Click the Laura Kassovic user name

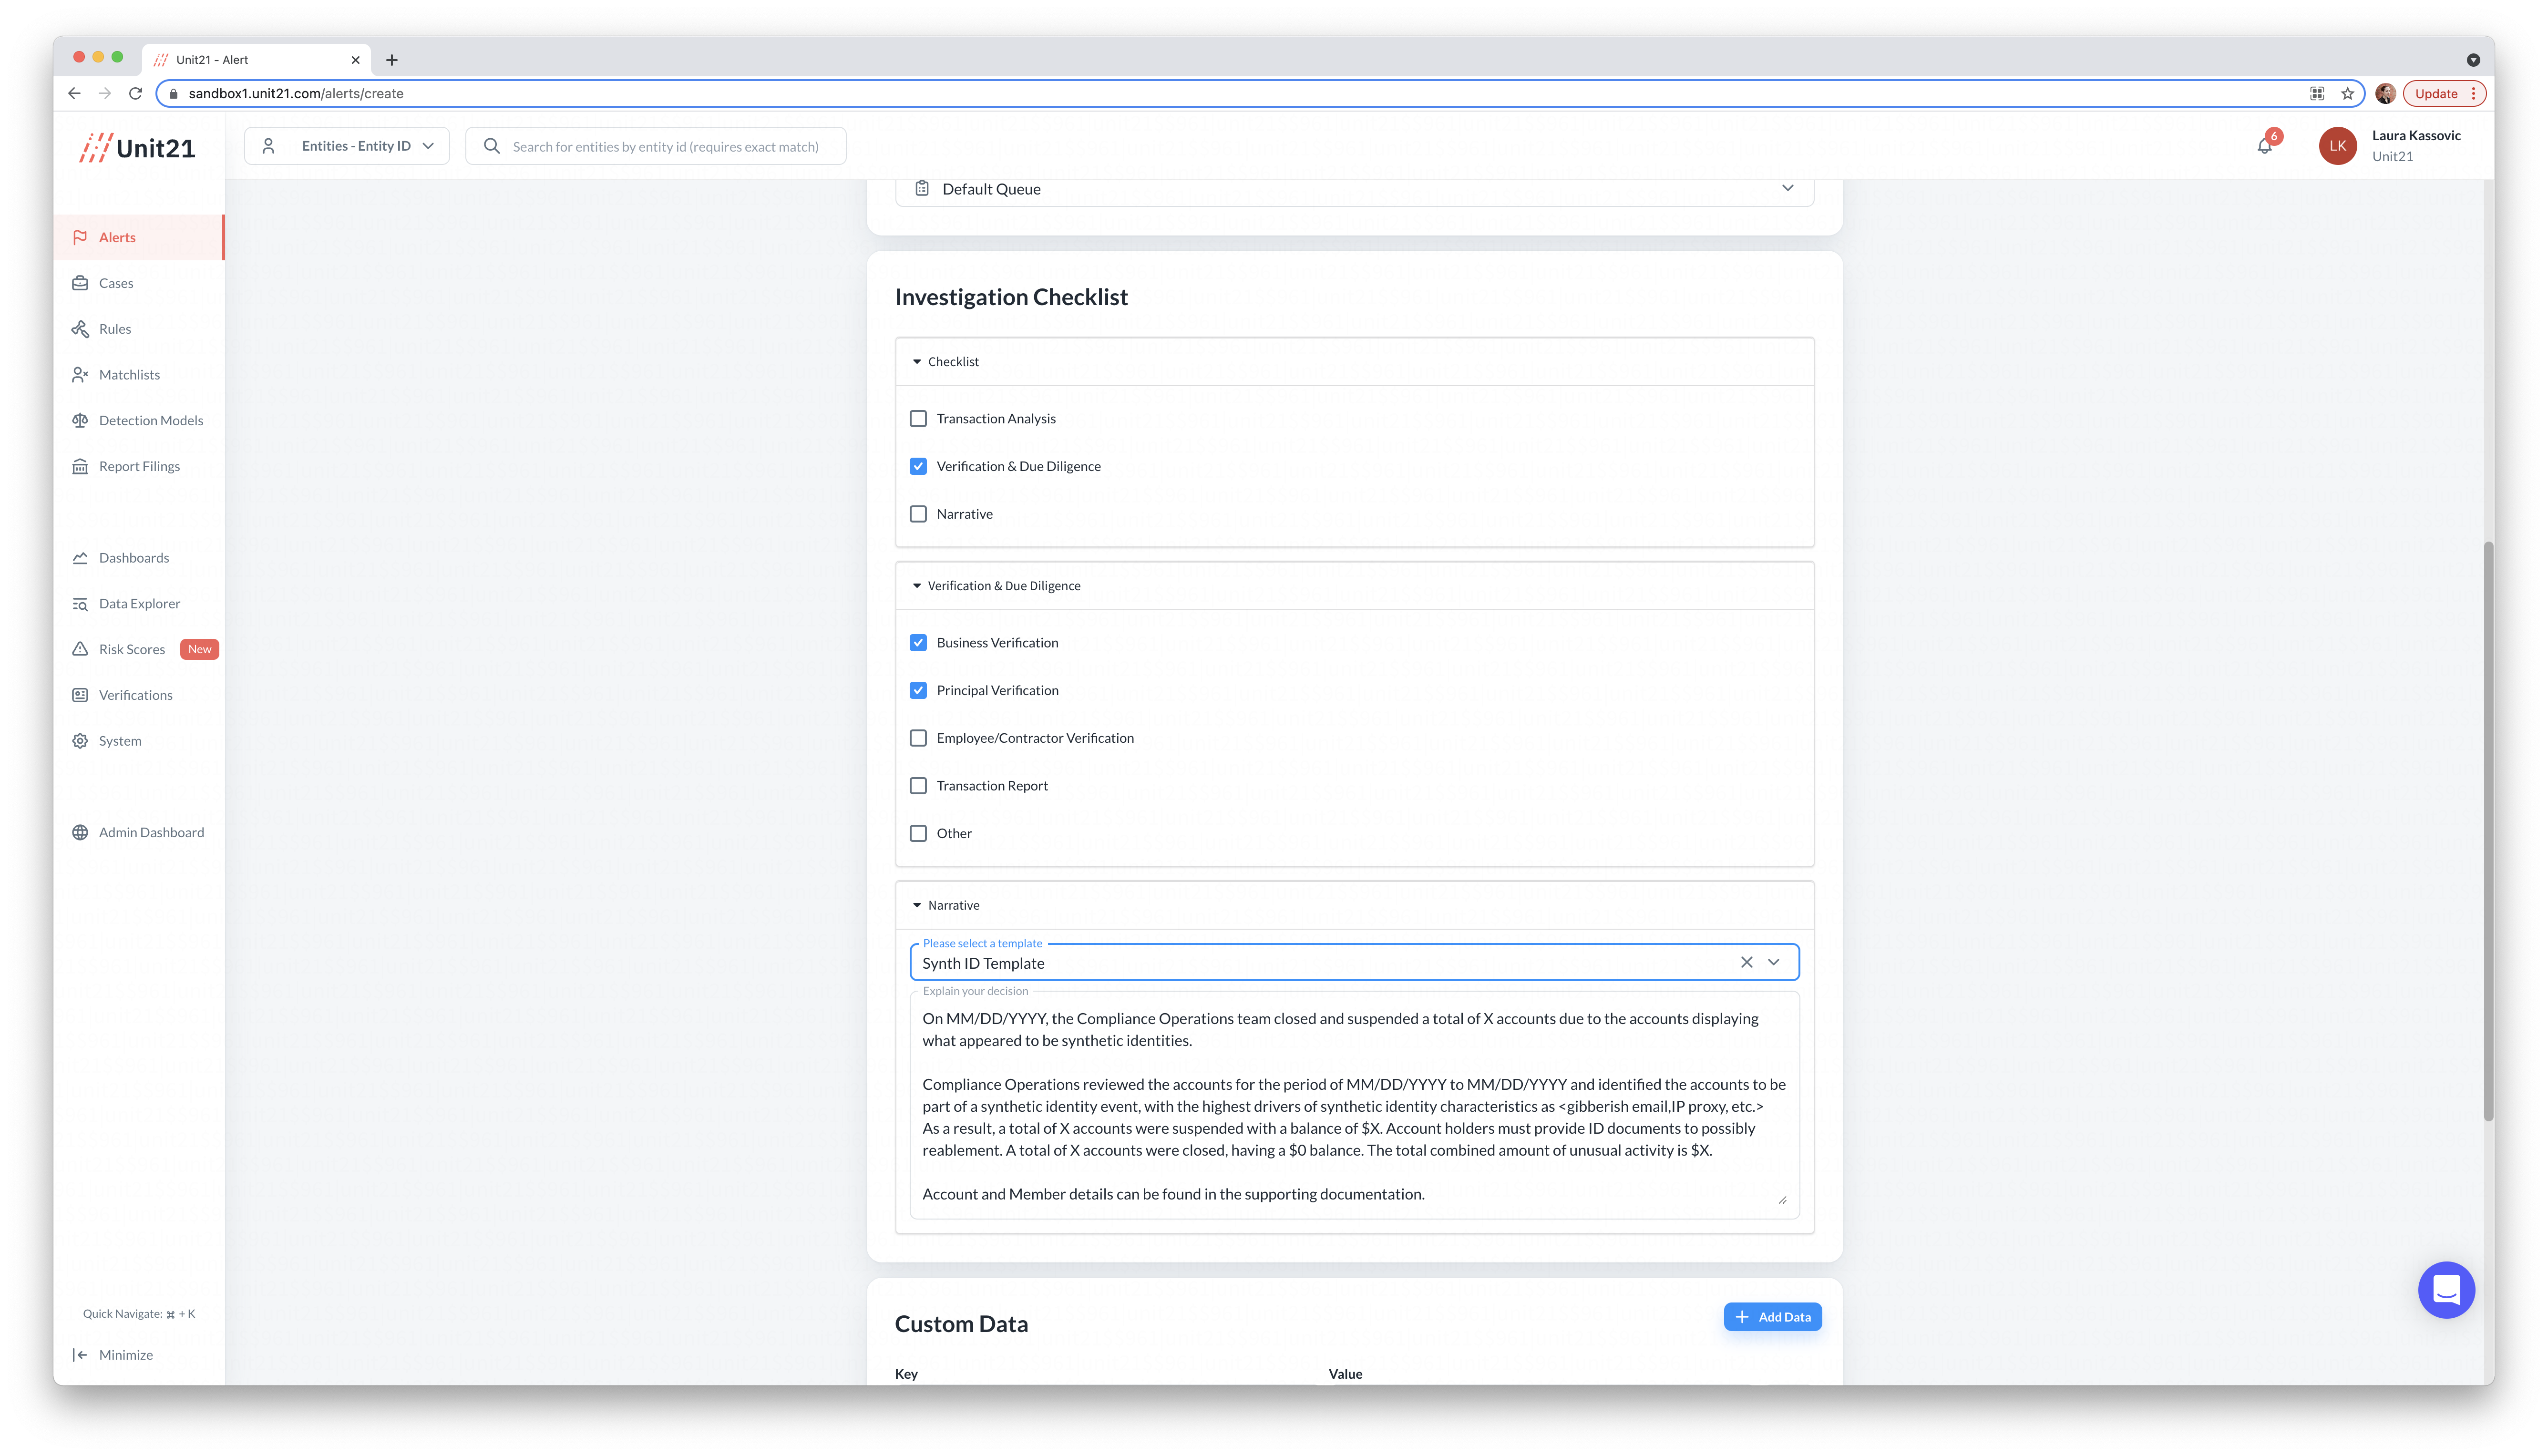[2415, 135]
